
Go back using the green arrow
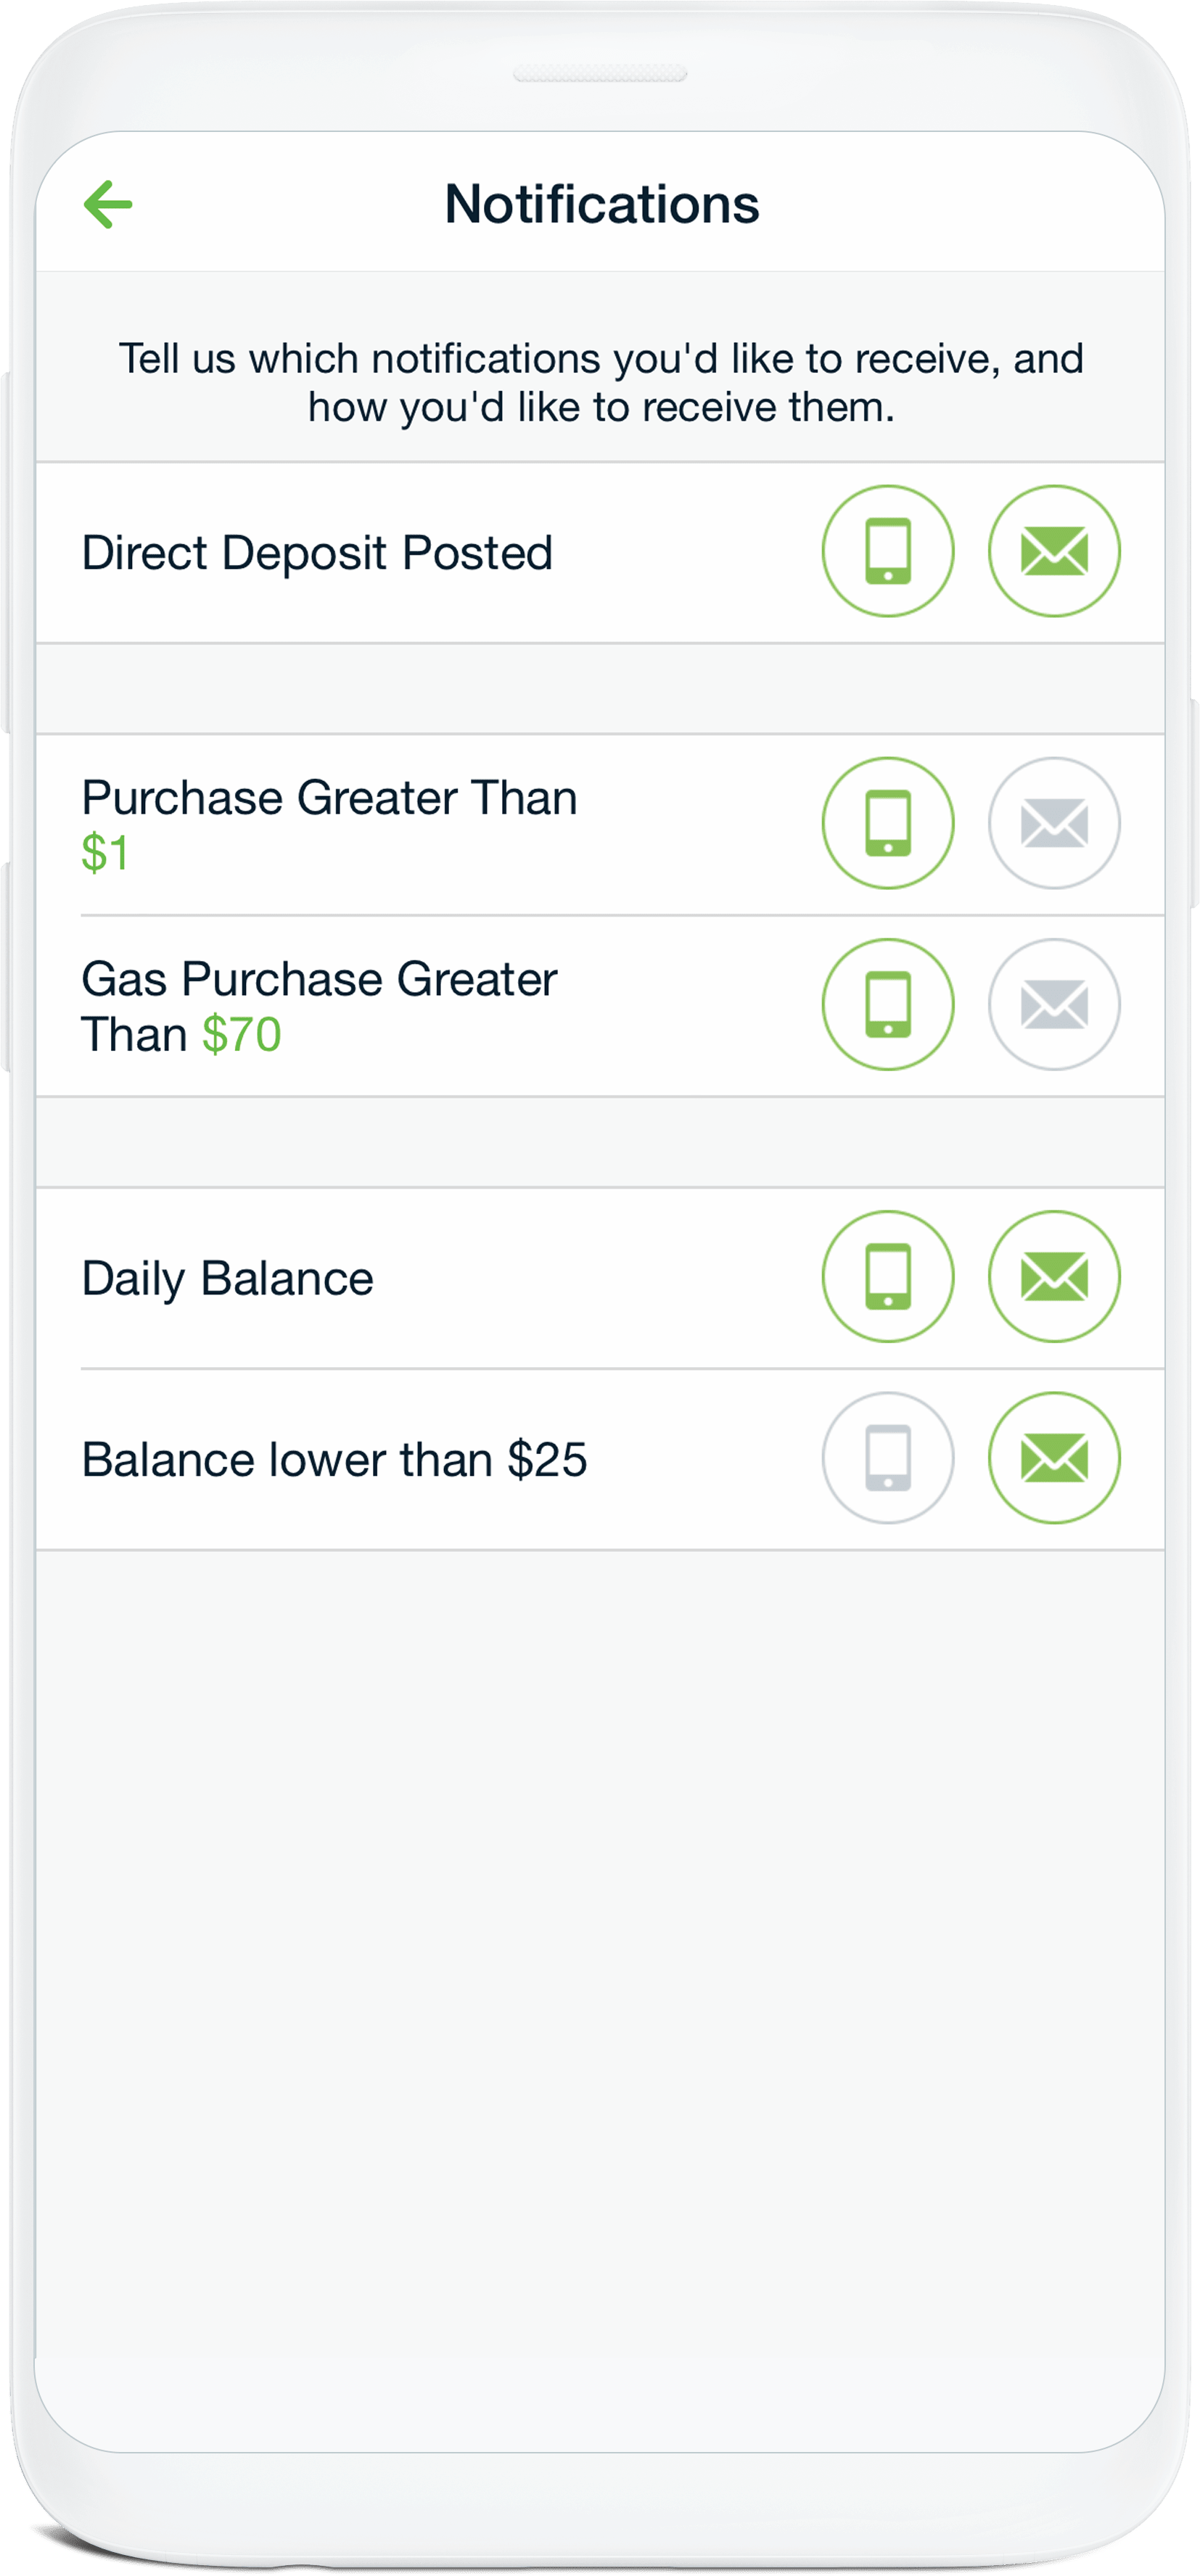click(x=108, y=205)
